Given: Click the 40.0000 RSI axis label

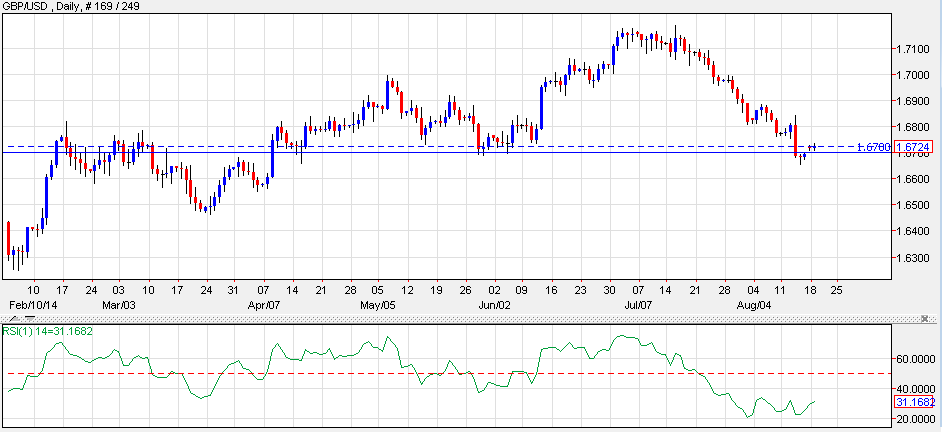Looking at the screenshot, I should tap(913, 388).
